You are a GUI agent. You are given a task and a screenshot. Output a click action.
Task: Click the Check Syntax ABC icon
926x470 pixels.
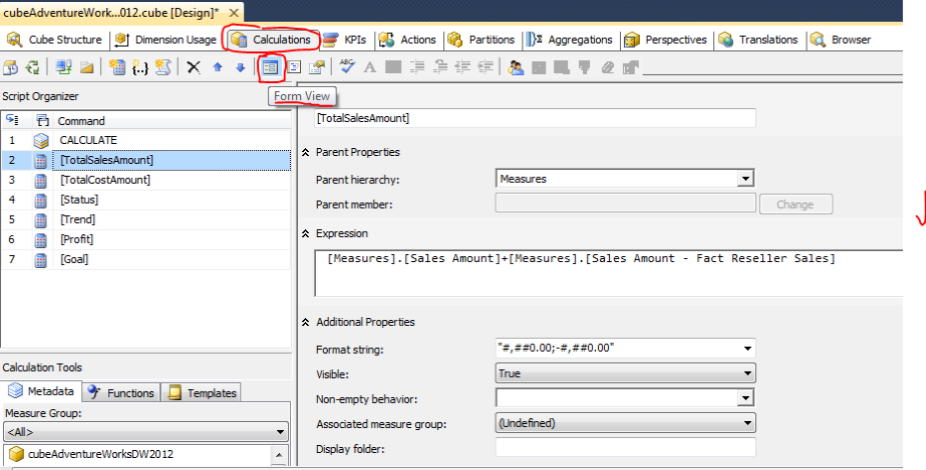(x=347, y=67)
